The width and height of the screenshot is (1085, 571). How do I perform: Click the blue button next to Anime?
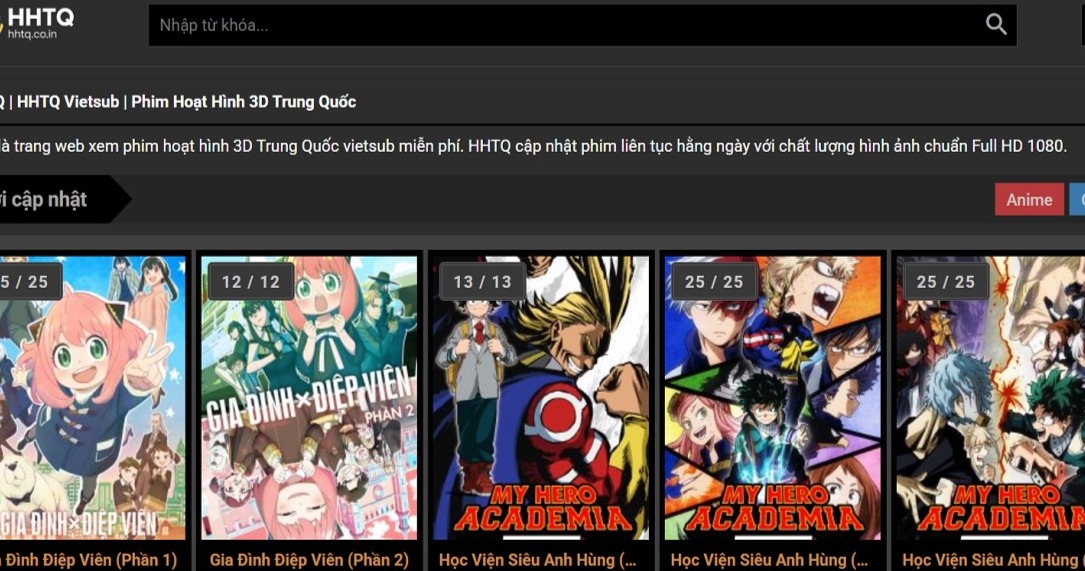point(1077,199)
